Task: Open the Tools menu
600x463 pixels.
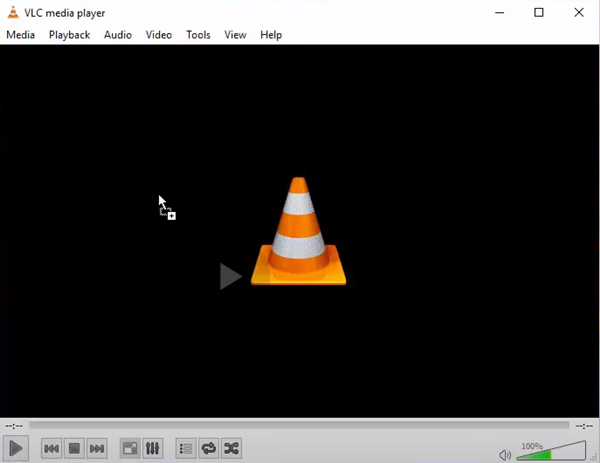Action: tap(198, 35)
